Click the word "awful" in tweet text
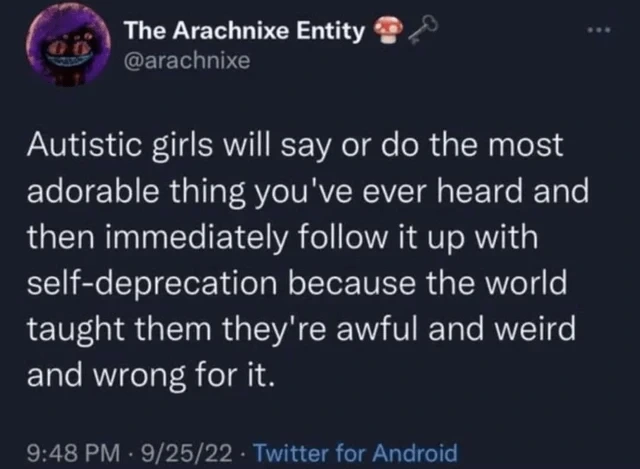This screenshot has height=469, width=640. pyautogui.click(x=376, y=329)
